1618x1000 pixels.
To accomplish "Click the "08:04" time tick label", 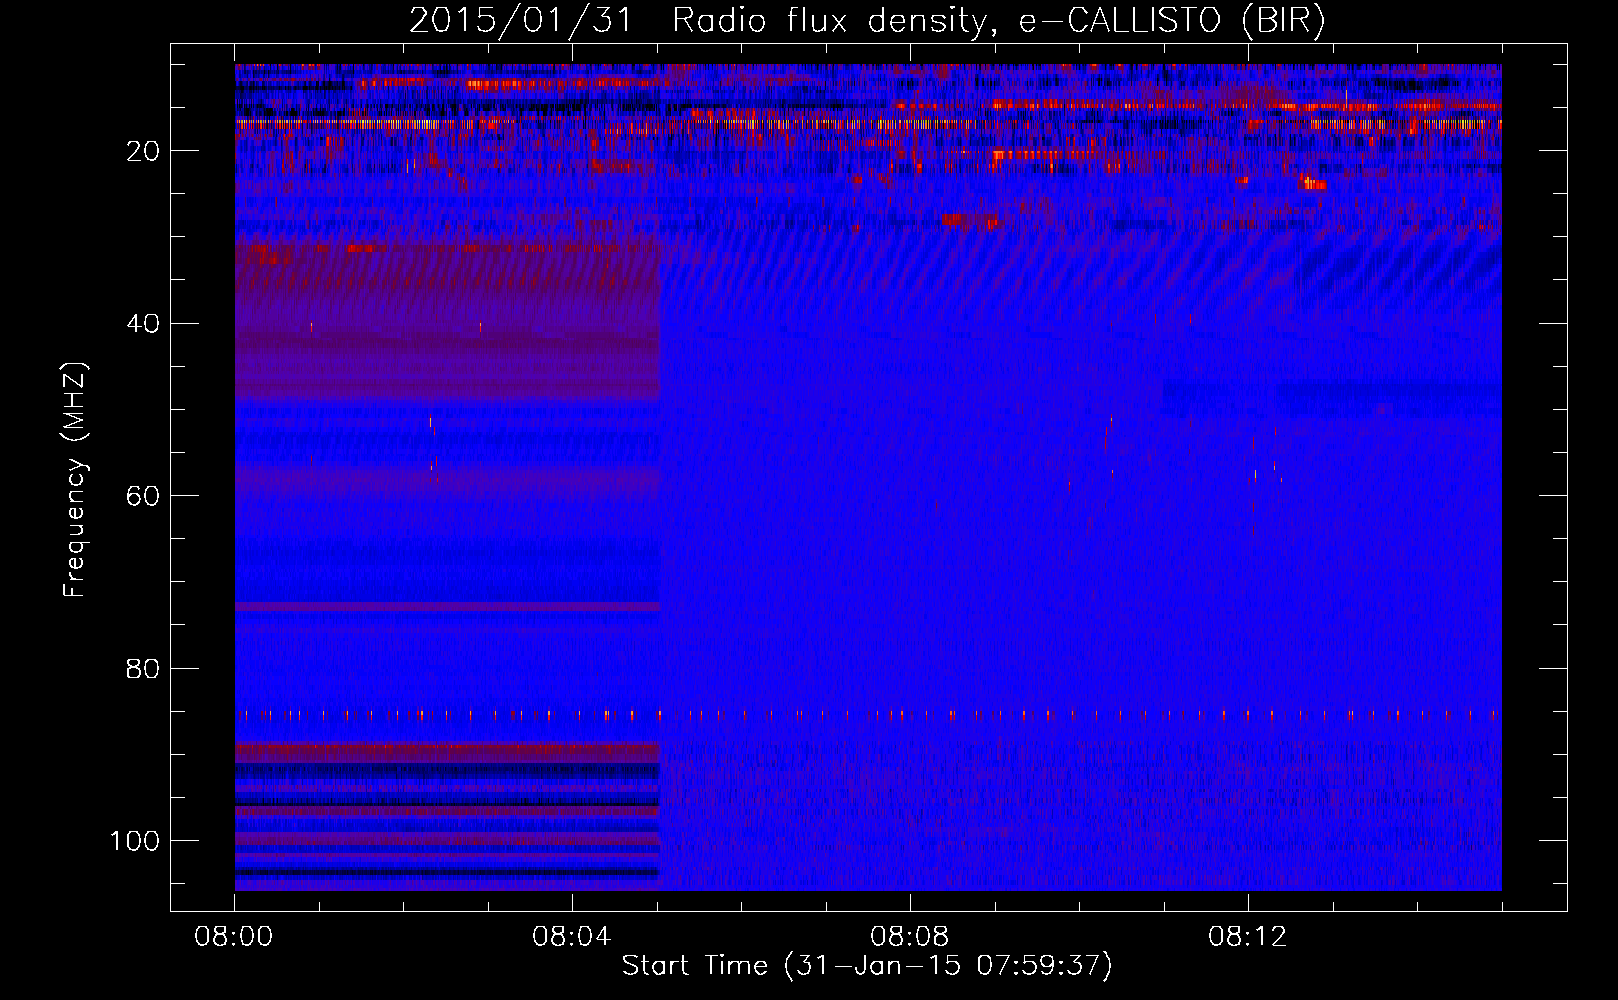I will click(572, 937).
